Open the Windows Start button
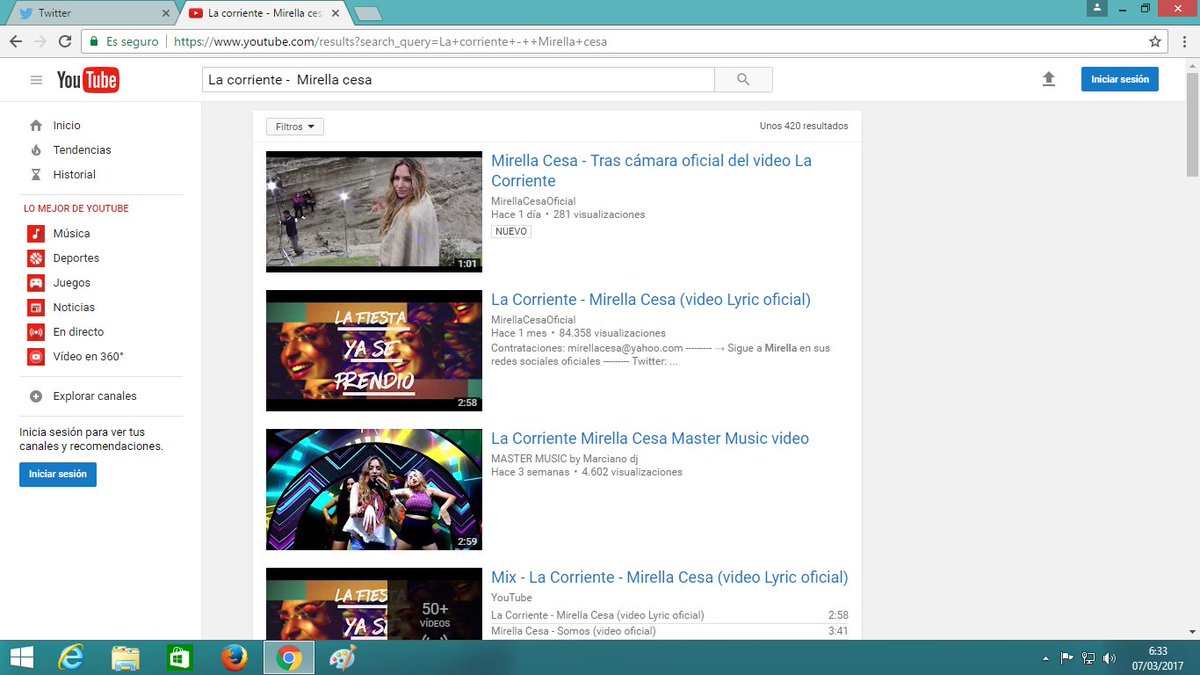Image resolution: width=1200 pixels, height=675 pixels. point(21,657)
